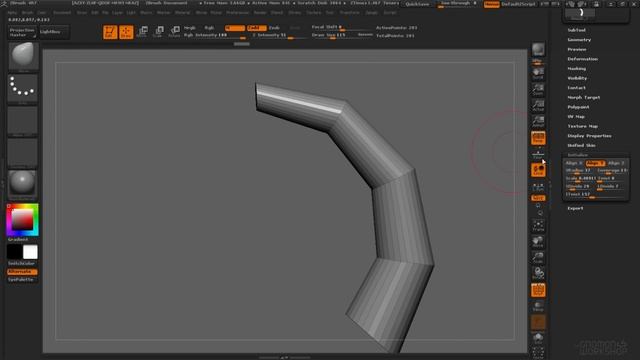Screen dimensions: 640x360
Task: Open the empty texture slot
Action: pyautogui.click(x=23, y=153)
